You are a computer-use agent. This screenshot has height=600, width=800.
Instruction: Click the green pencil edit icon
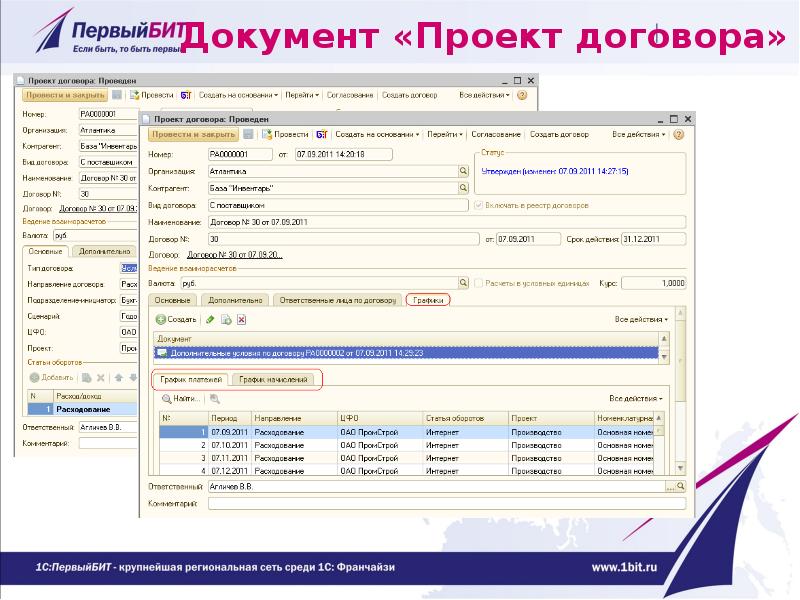pyautogui.click(x=210, y=320)
